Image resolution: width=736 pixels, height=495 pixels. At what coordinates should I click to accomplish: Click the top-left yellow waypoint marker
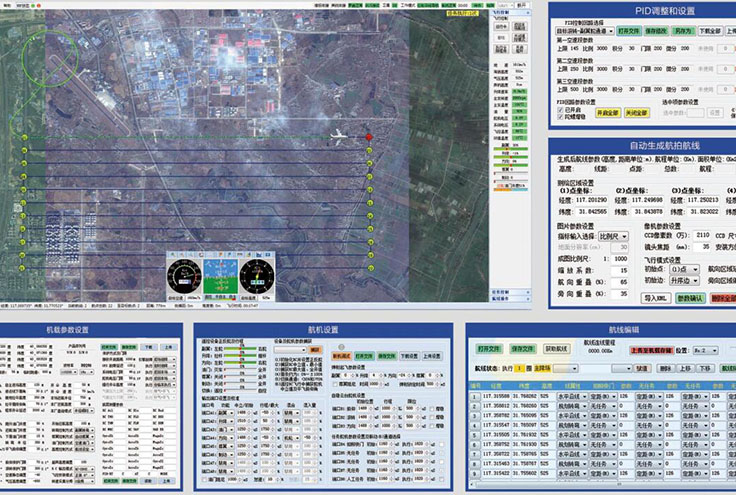coord(24,137)
